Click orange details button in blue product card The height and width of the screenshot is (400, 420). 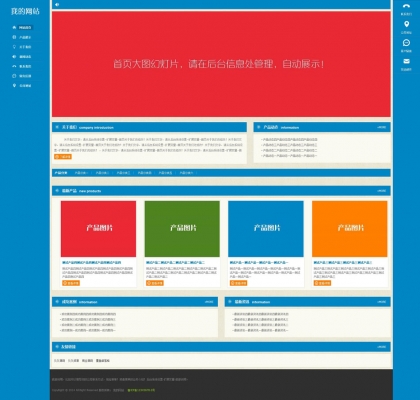tap(238, 283)
